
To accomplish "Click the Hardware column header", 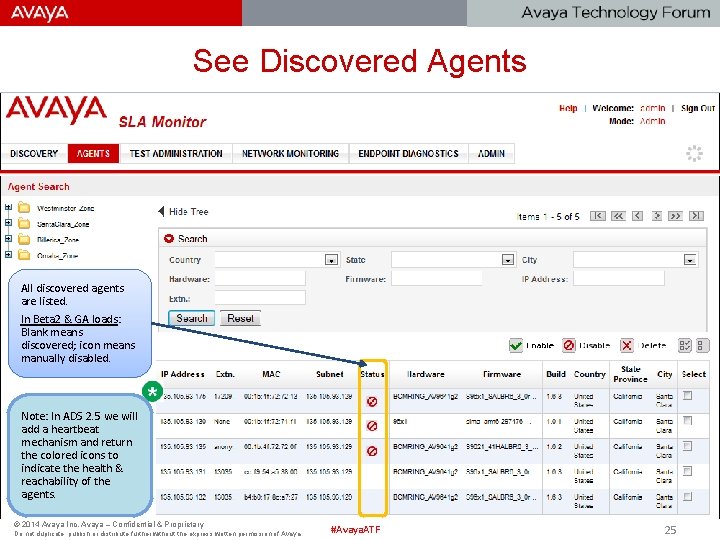I will point(426,374).
